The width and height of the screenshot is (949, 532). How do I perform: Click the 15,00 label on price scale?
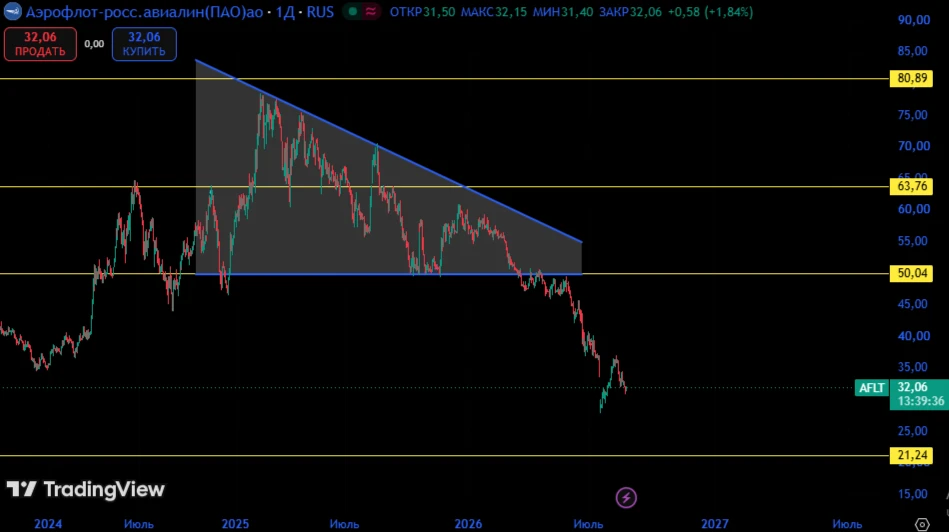[914, 494]
